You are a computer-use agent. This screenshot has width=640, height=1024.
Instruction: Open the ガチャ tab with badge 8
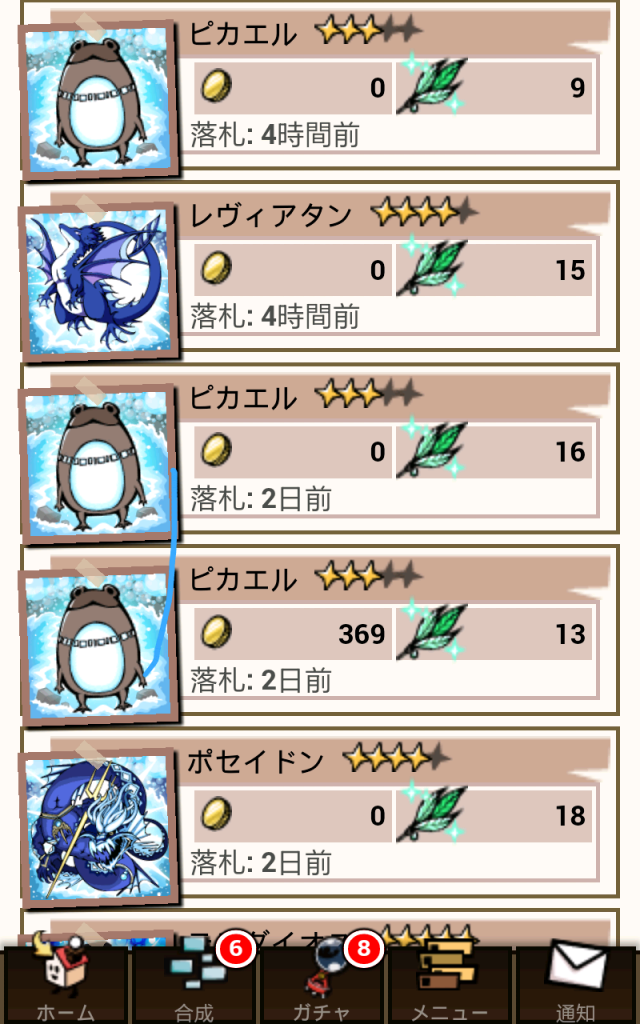pyautogui.click(x=321, y=985)
